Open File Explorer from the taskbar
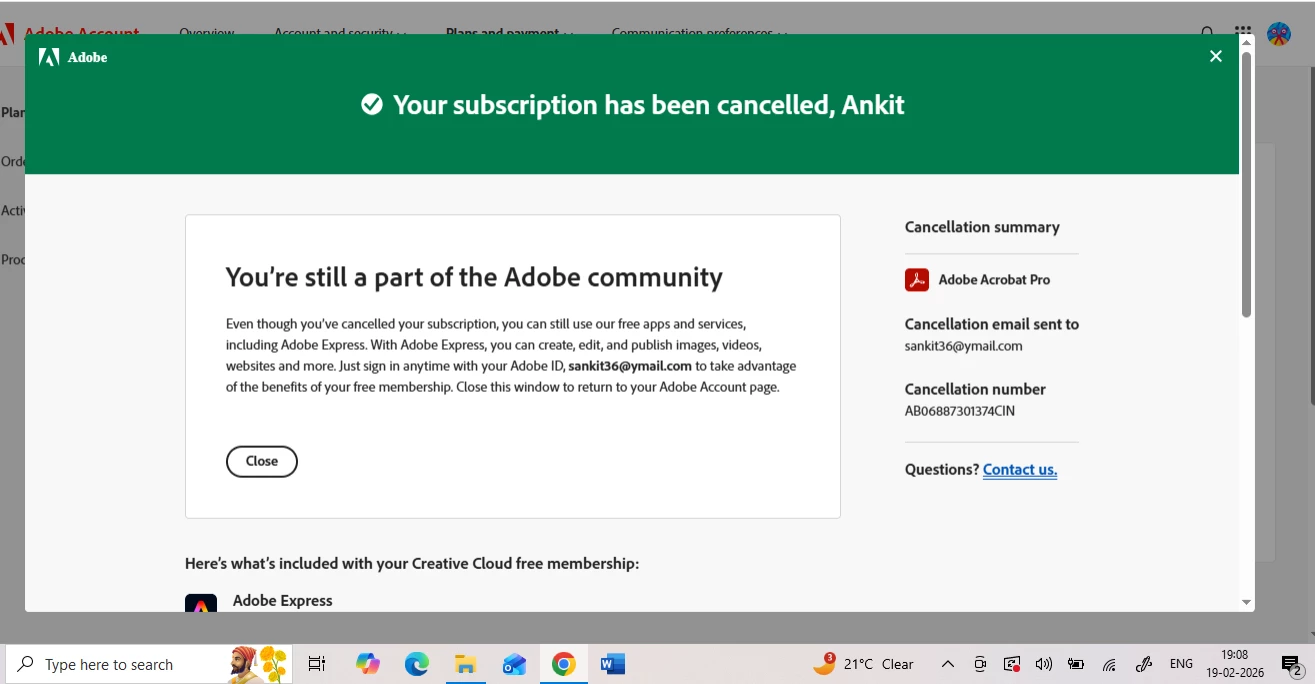This screenshot has height=684, width=1315. tap(465, 664)
